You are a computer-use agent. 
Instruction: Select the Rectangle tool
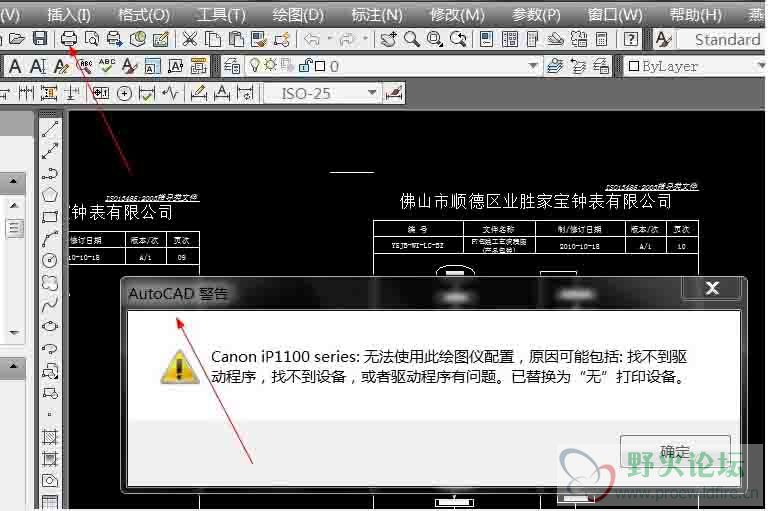coord(50,217)
